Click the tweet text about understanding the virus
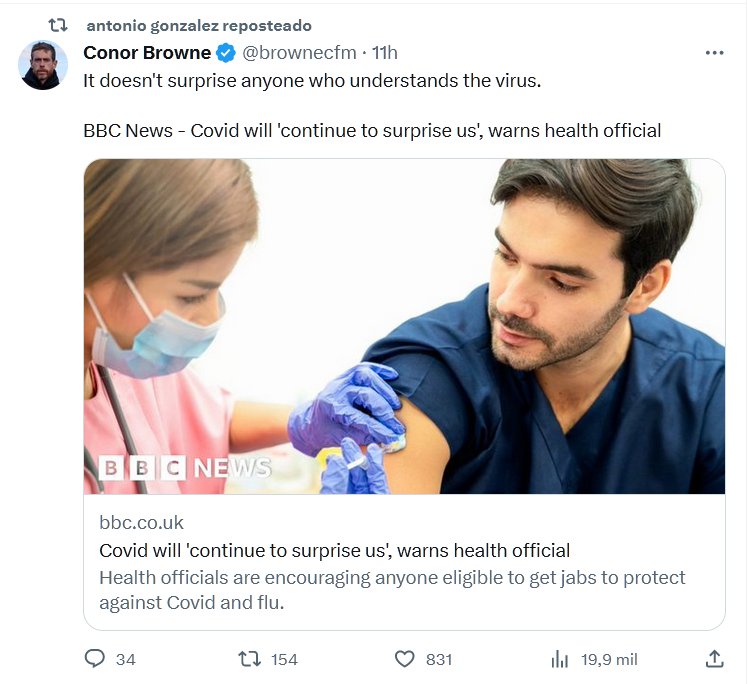The height and width of the screenshot is (684, 748). (312, 81)
